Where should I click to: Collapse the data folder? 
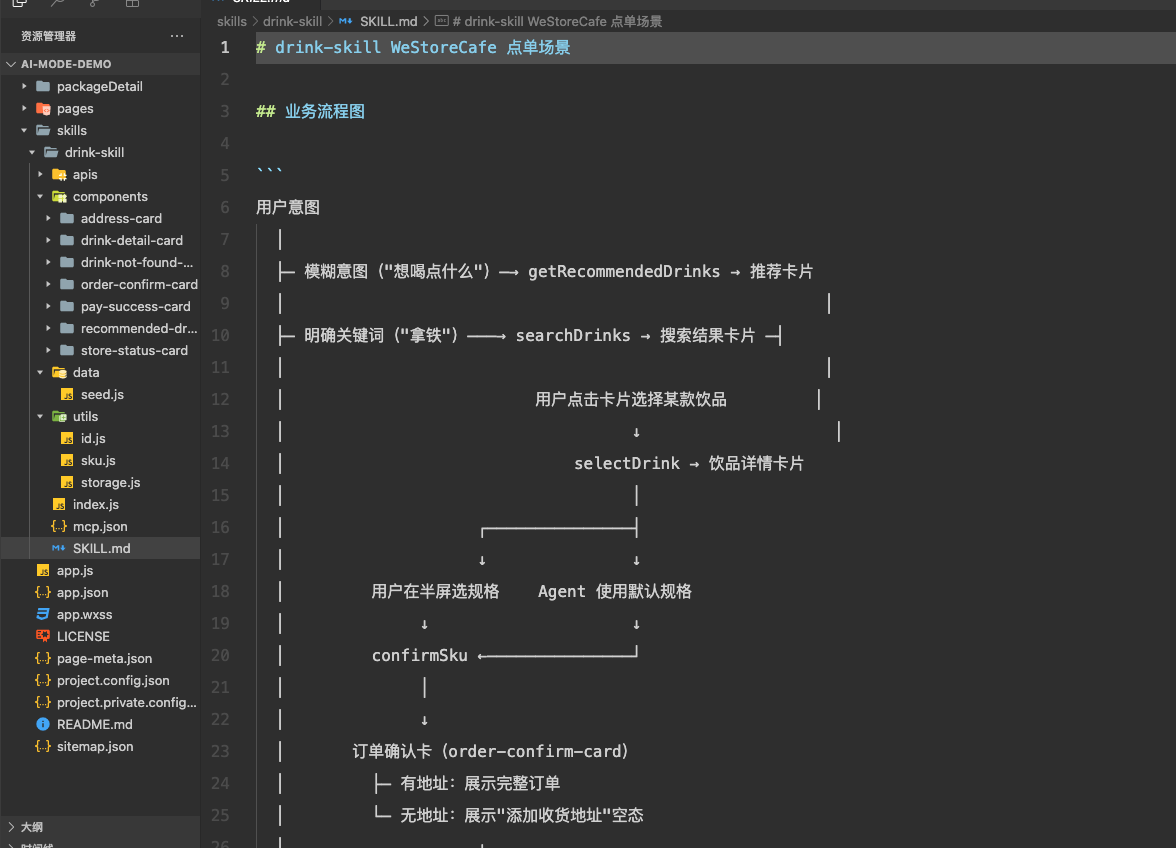point(40,372)
